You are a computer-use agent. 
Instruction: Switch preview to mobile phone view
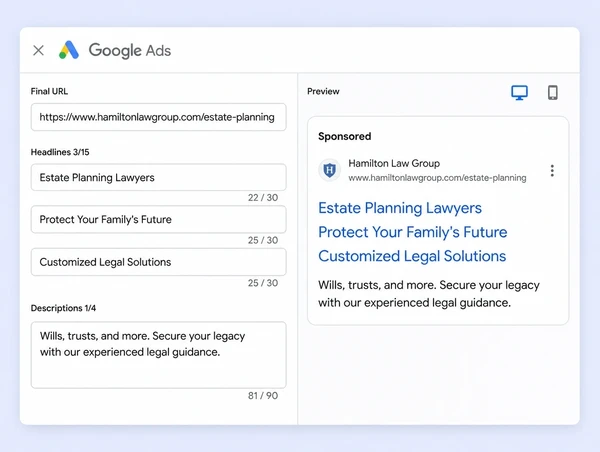(553, 93)
